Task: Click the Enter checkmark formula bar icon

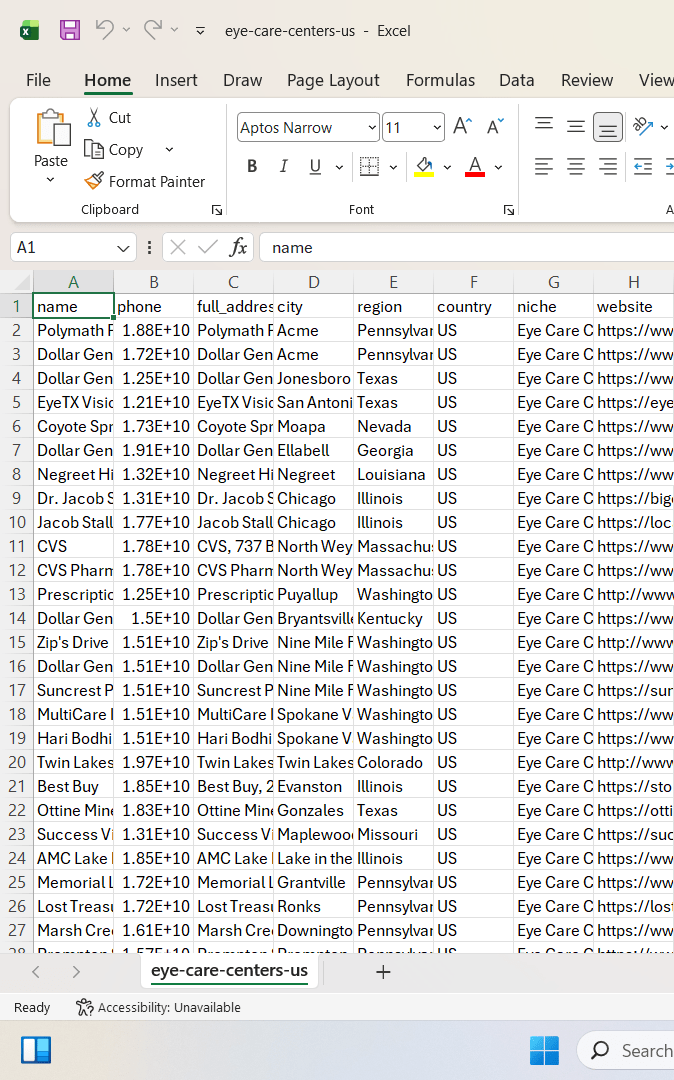Action: point(207,247)
